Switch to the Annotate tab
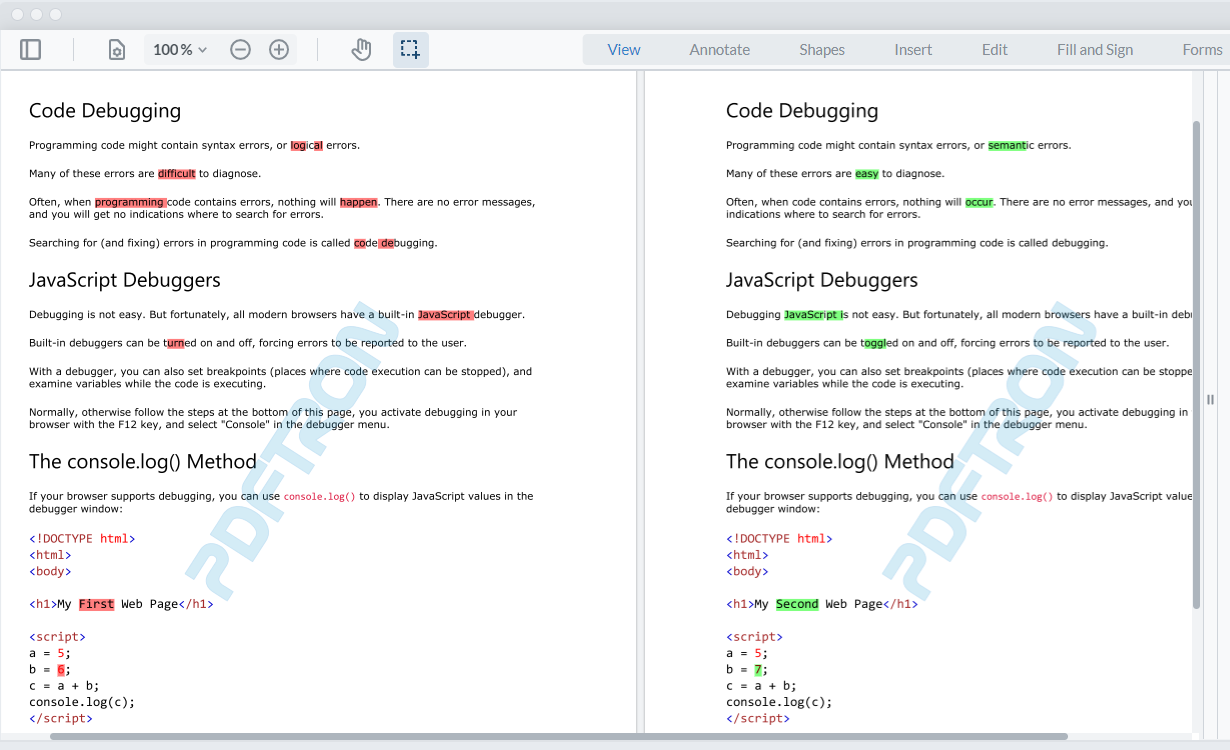This screenshot has width=1230, height=750. [x=719, y=48]
